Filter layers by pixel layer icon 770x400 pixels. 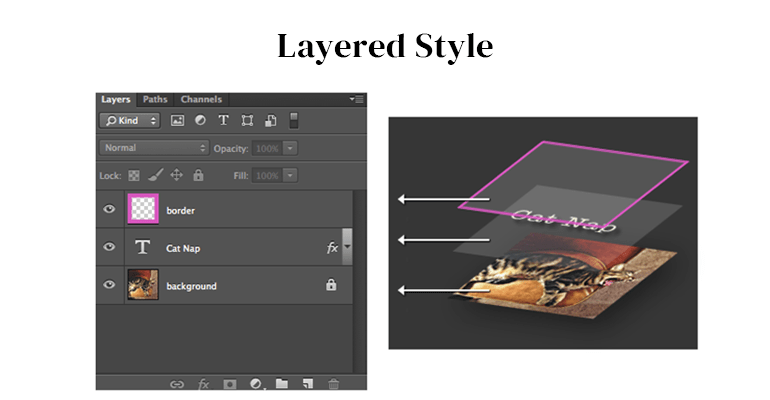178,120
